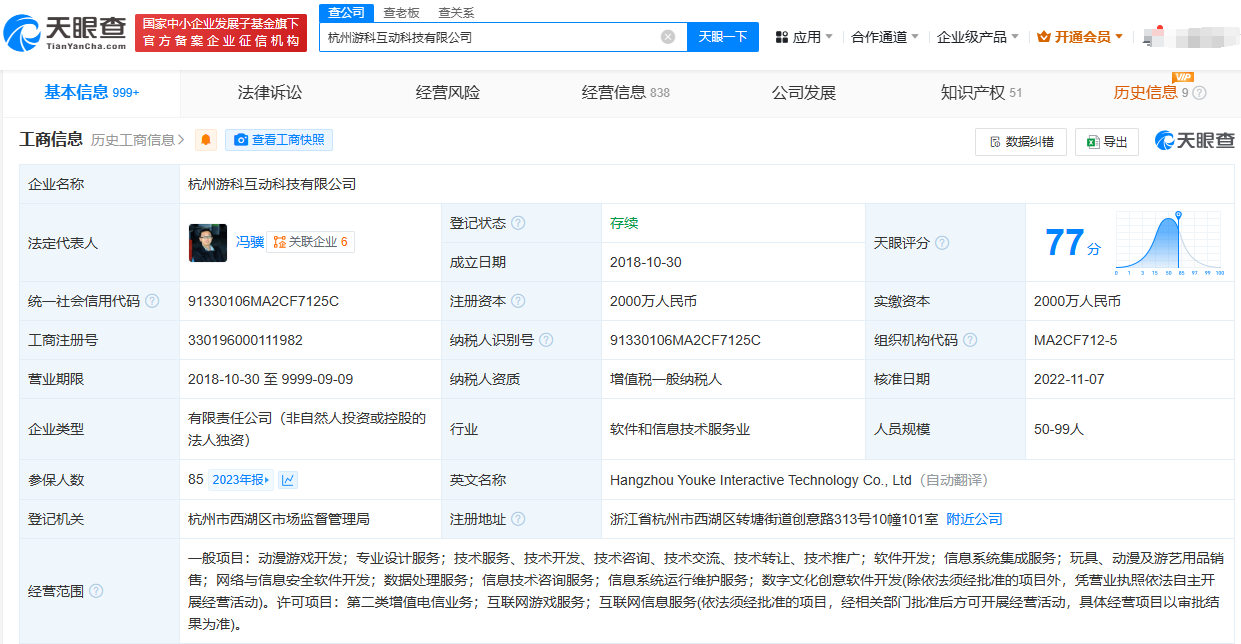The image size is (1241, 644).
Task: Open the 开通会员 membership dropdown
Action: pos(1080,37)
